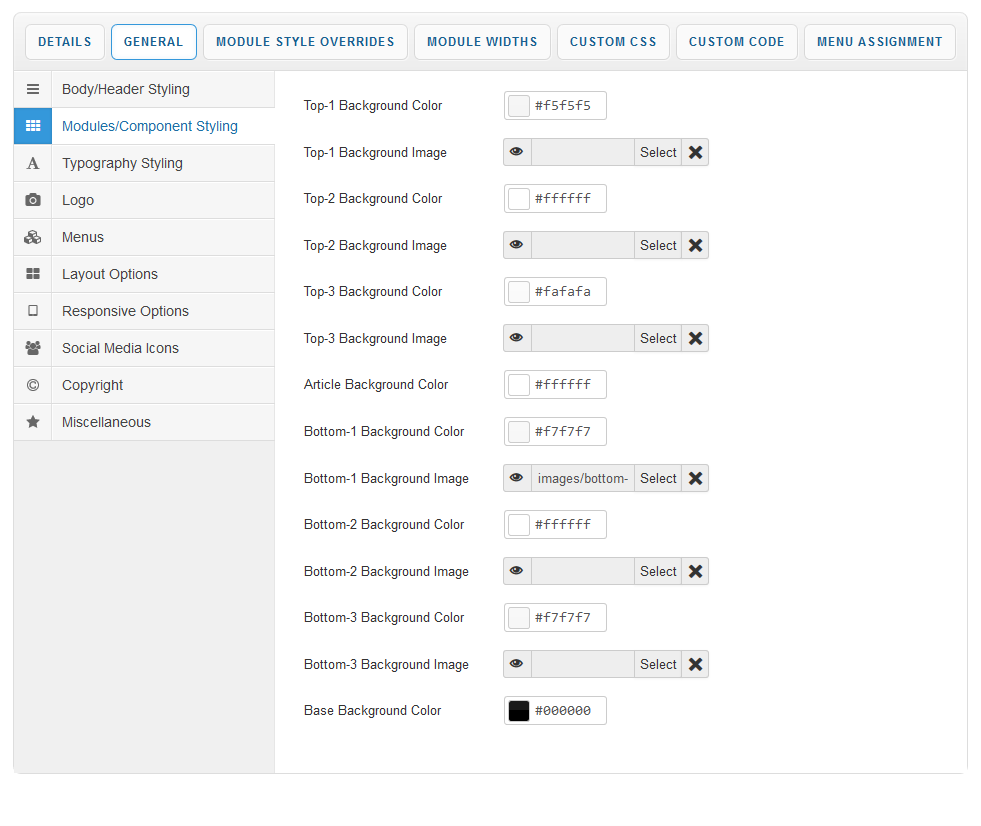Click the Responsive Options tablet icon

point(33,311)
